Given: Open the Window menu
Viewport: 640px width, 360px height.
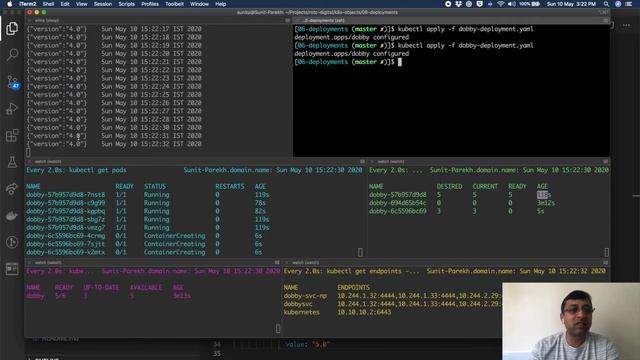Looking at the screenshot, I should [x=199, y=4].
